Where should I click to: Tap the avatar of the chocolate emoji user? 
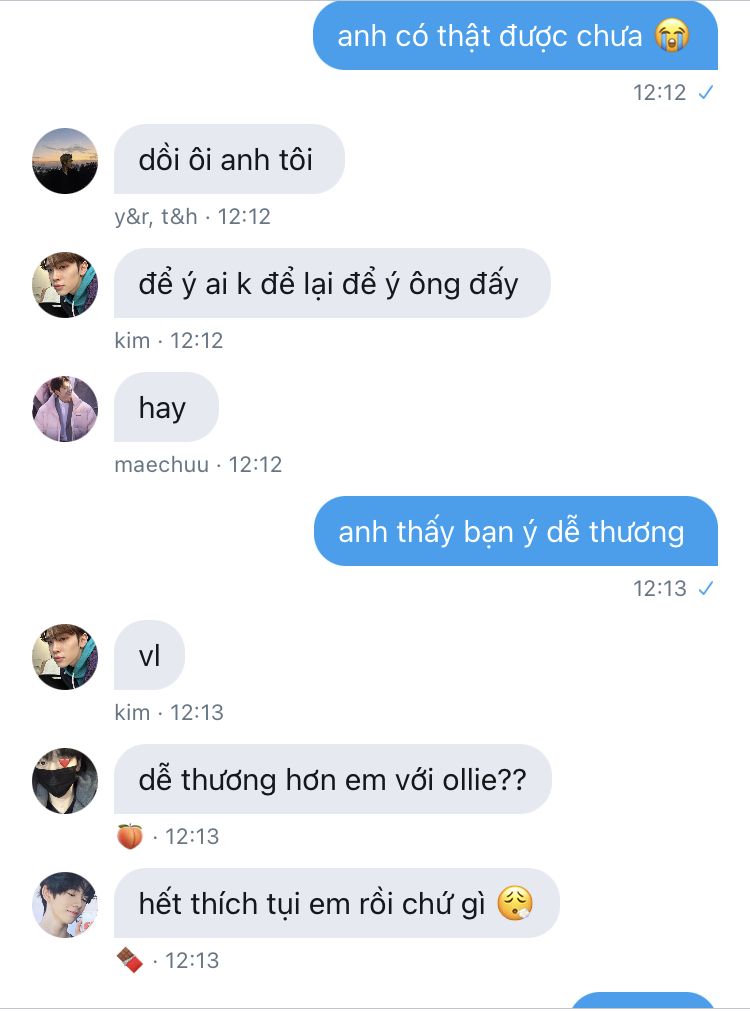[x=65, y=905]
